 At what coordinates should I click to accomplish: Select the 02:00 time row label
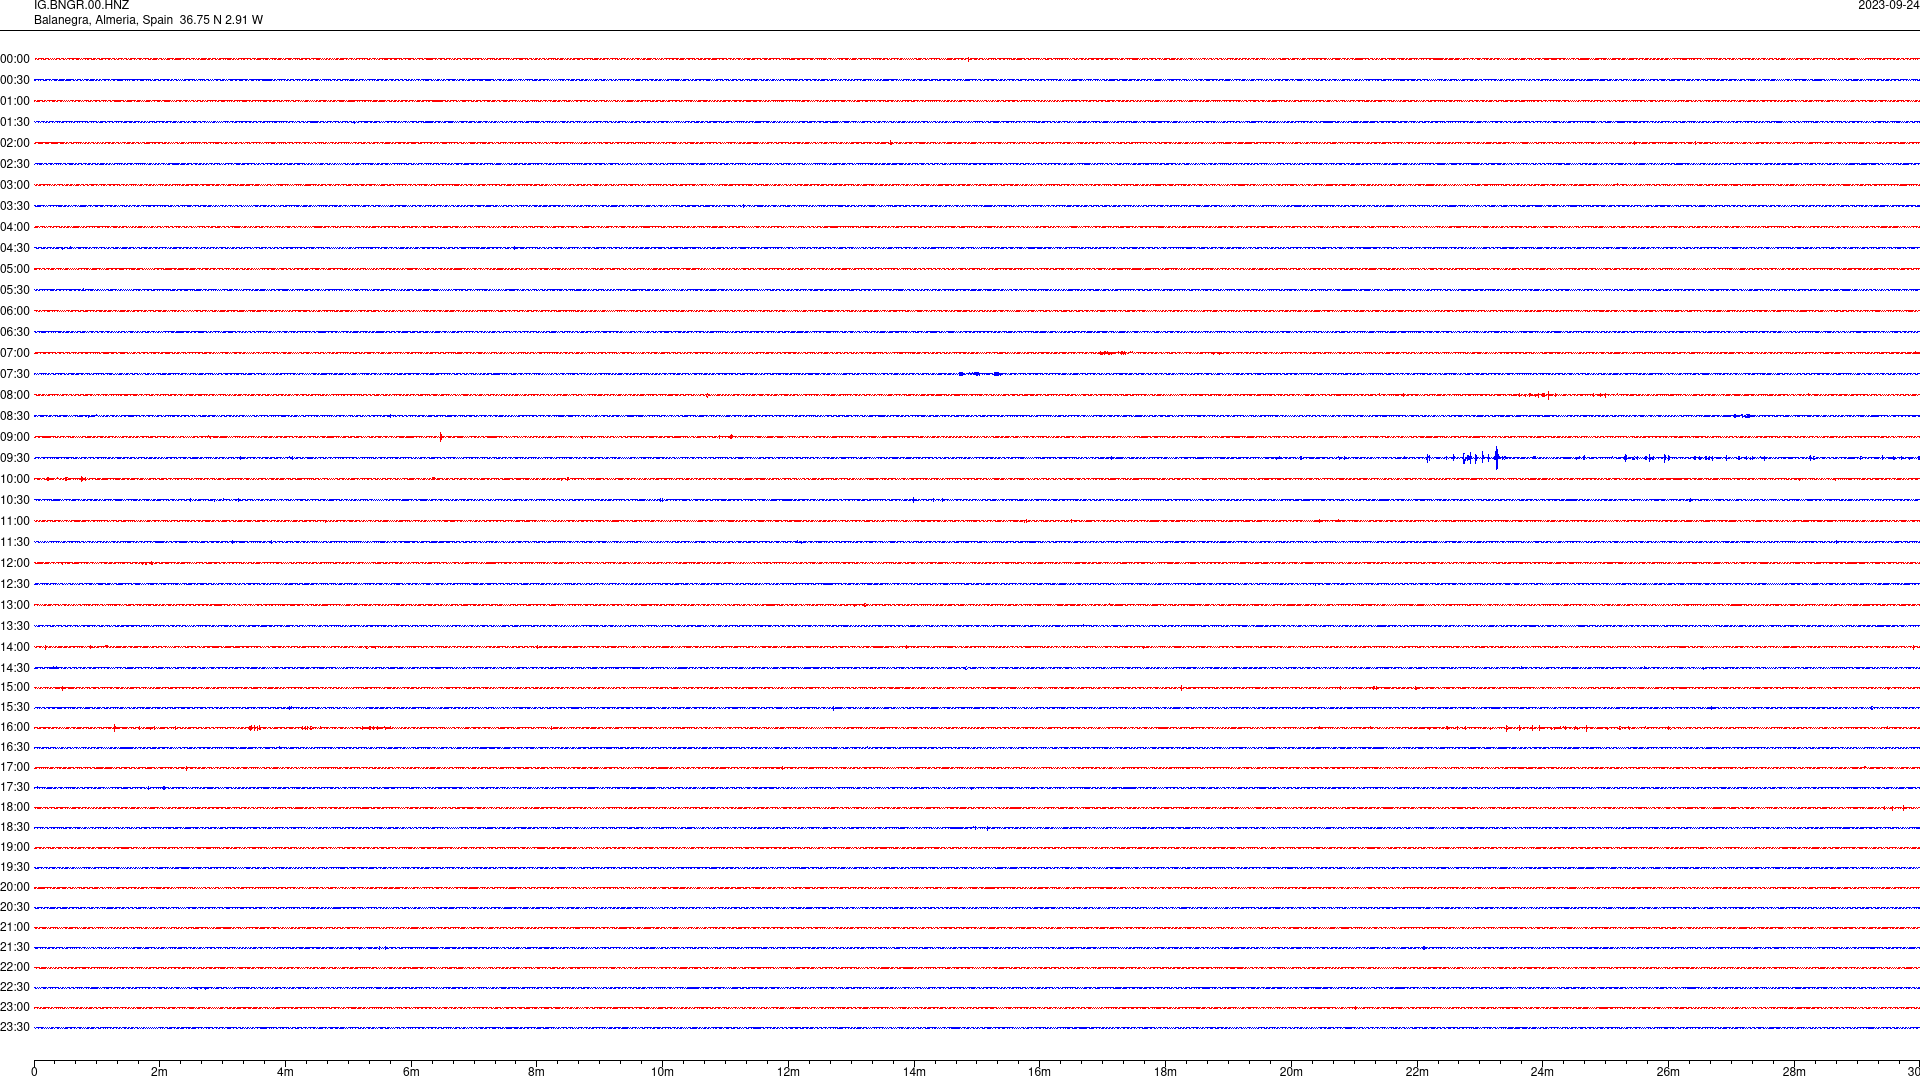click(15, 143)
